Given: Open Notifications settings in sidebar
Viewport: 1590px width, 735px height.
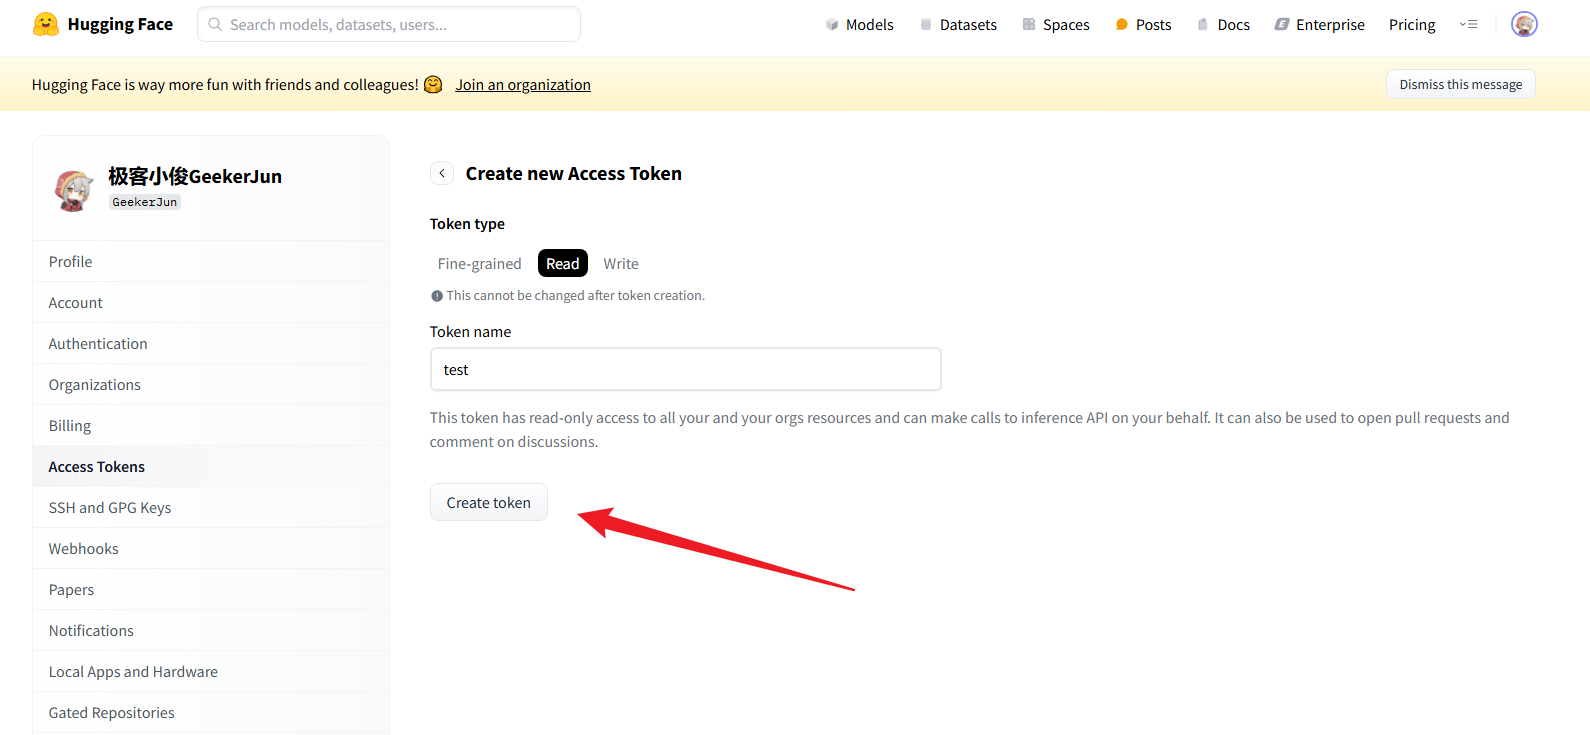Looking at the screenshot, I should tap(211, 630).
